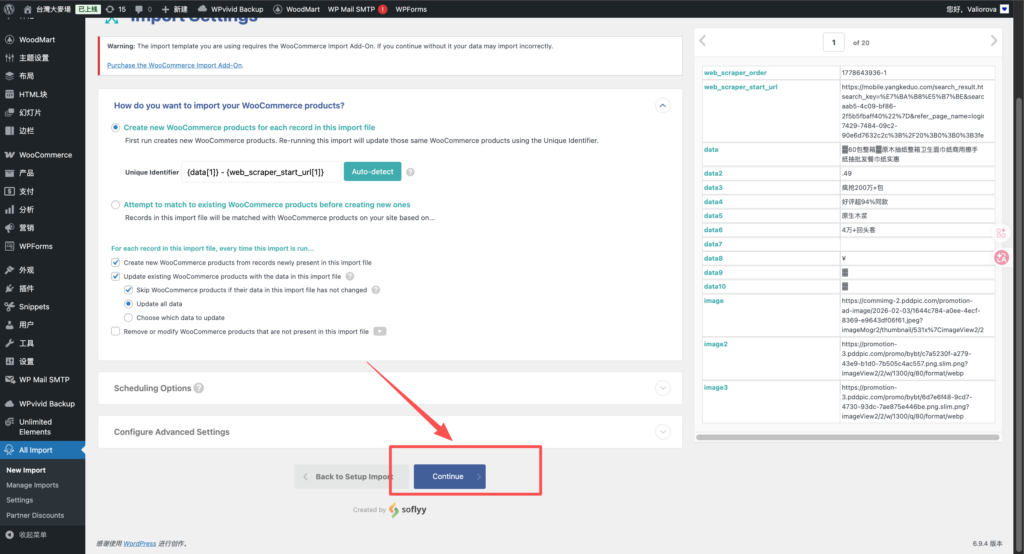
Task: Click help icon beside Auto-detect button
Action: [x=410, y=172]
